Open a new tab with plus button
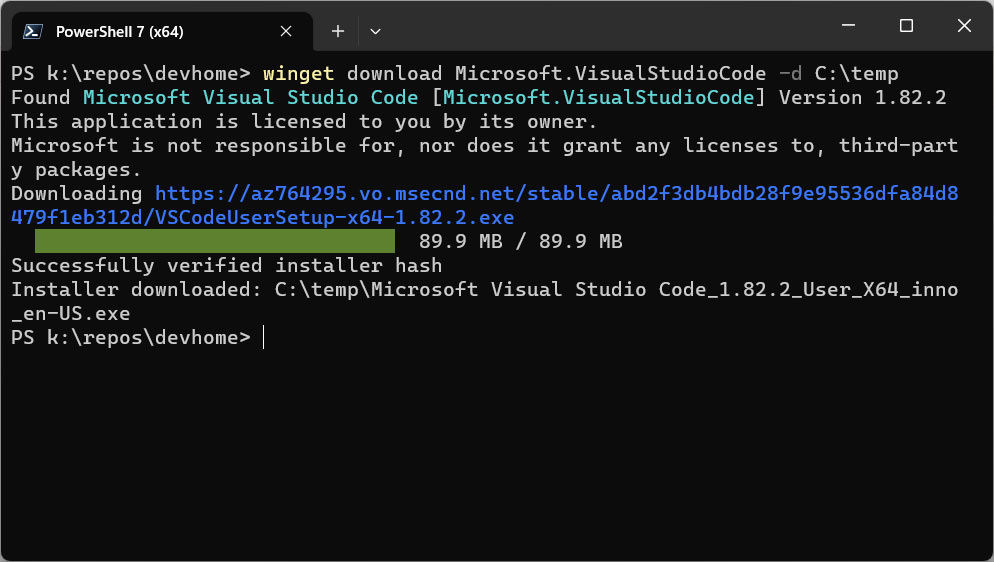Viewport: 994px width, 562px height. tap(338, 31)
